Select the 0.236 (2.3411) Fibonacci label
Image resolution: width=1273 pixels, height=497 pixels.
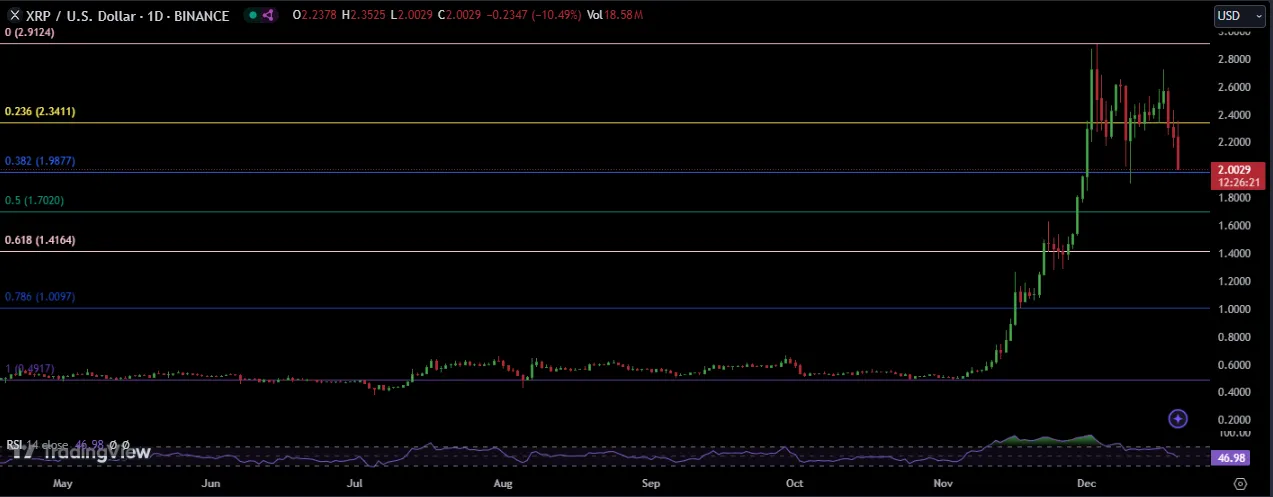pos(40,112)
